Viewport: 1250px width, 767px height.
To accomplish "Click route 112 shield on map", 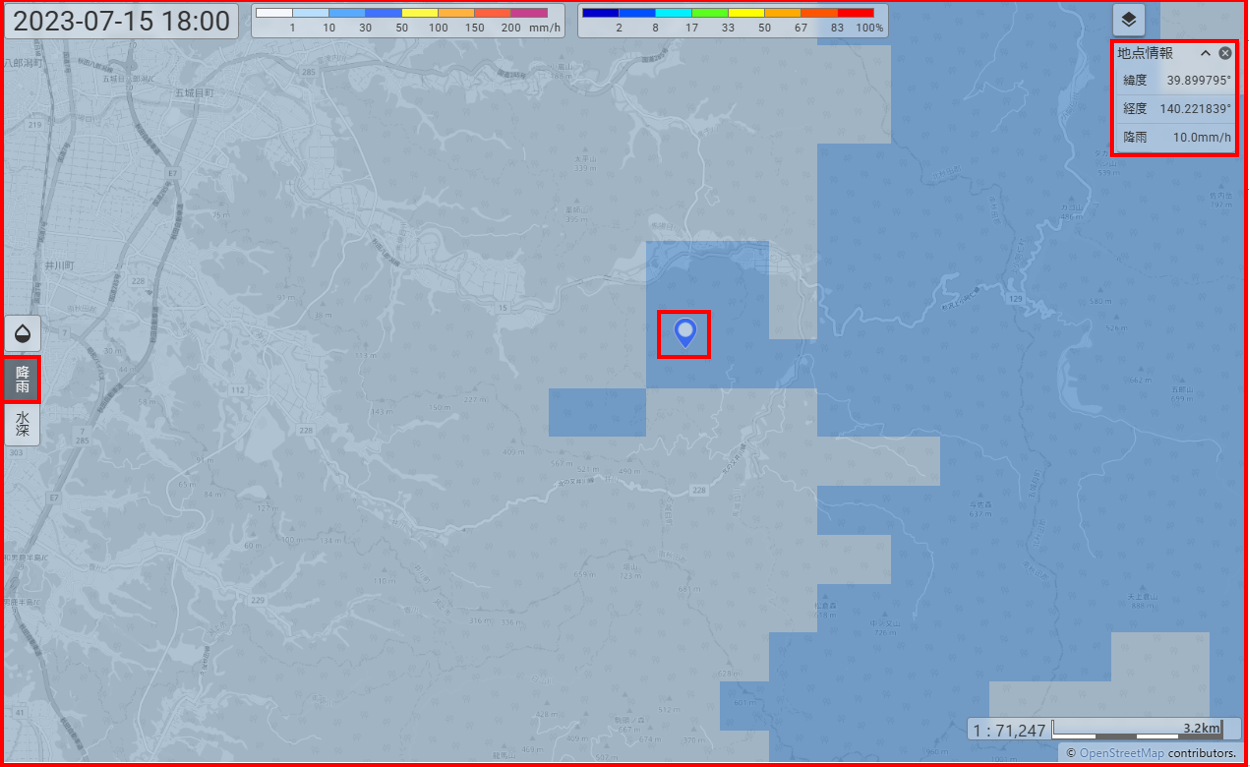I will [237, 389].
